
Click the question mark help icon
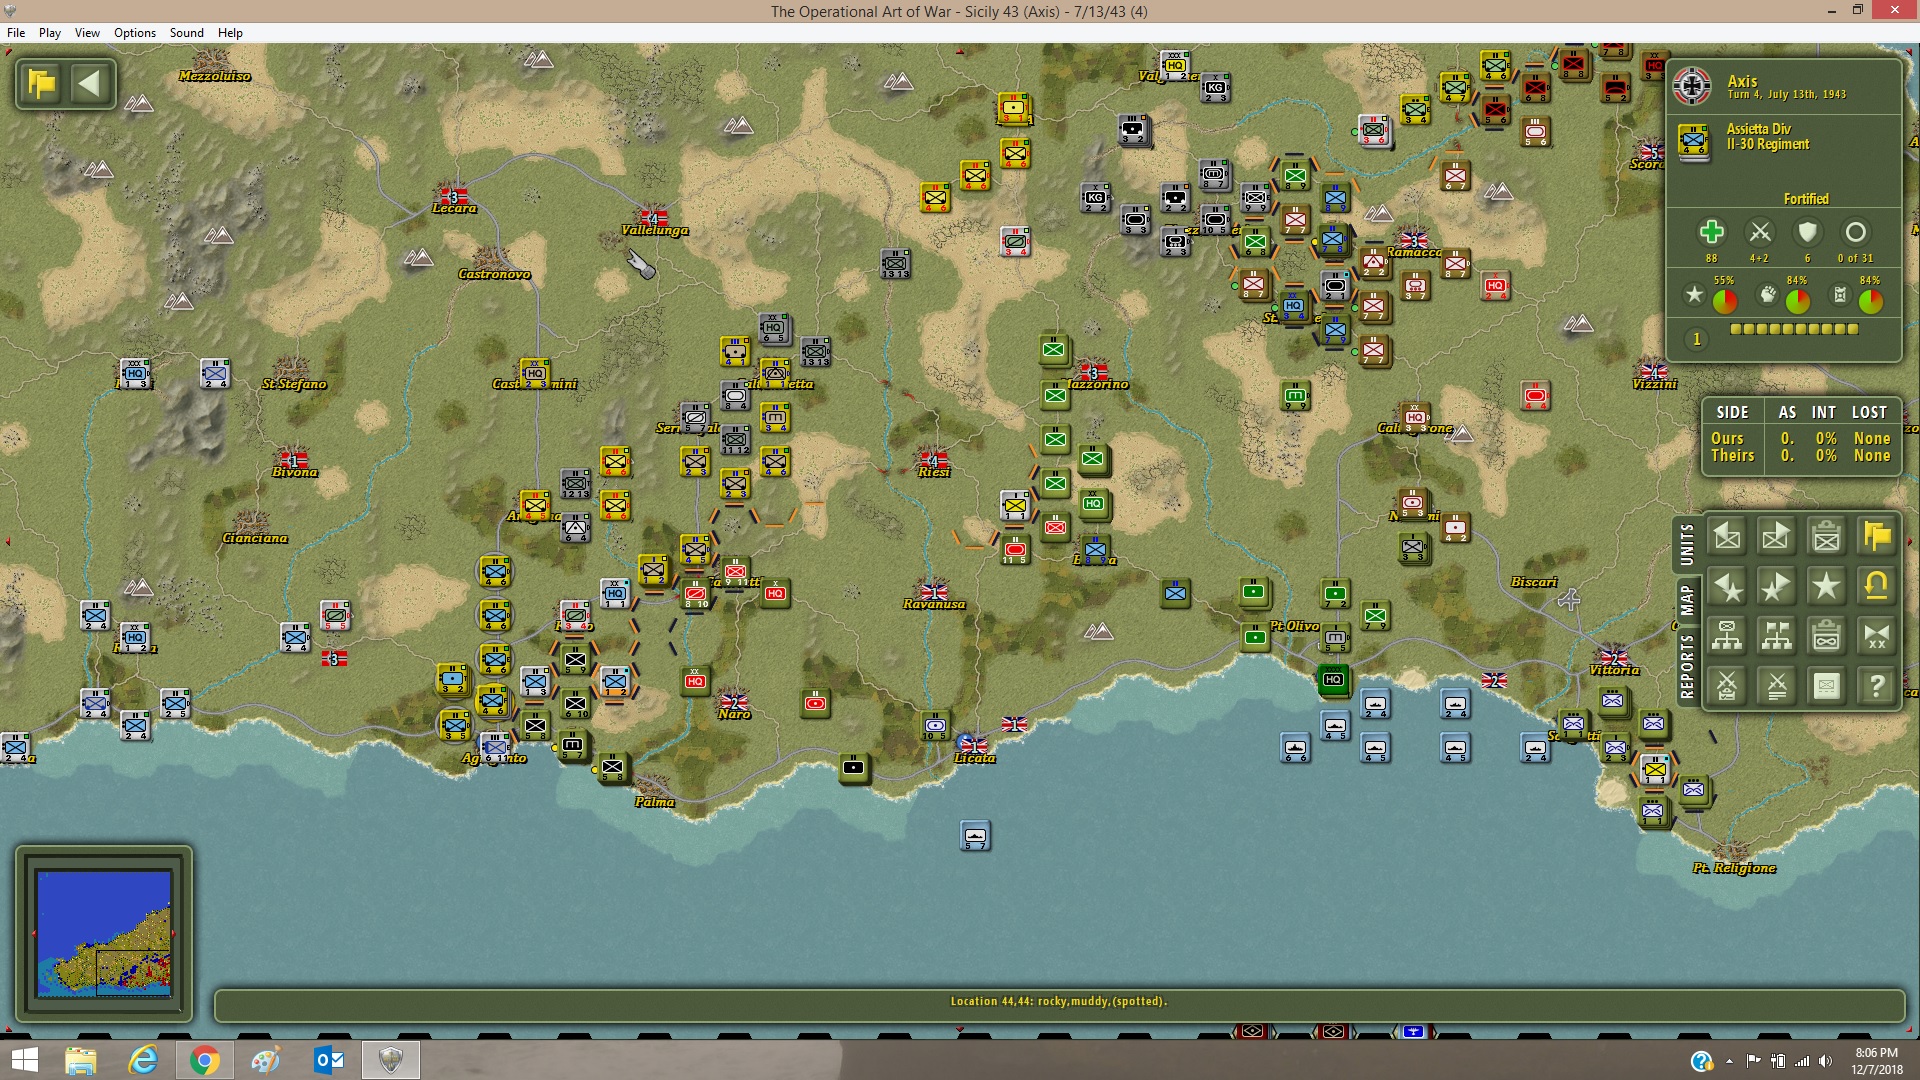pos(1876,686)
